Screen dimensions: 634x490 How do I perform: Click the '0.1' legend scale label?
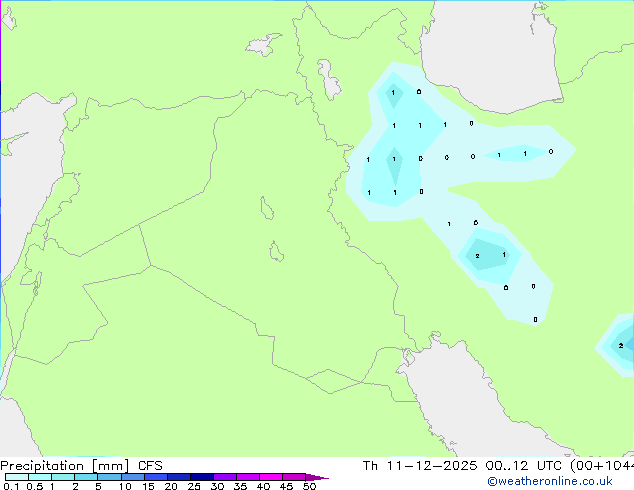point(11,486)
